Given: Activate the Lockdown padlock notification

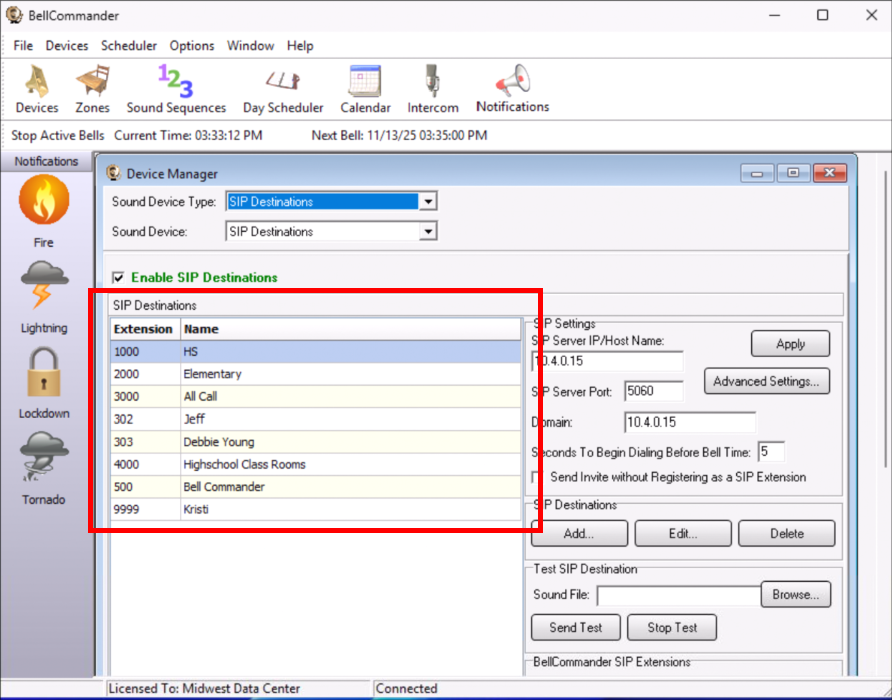Looking at the screenshot, I should point(44,372).
